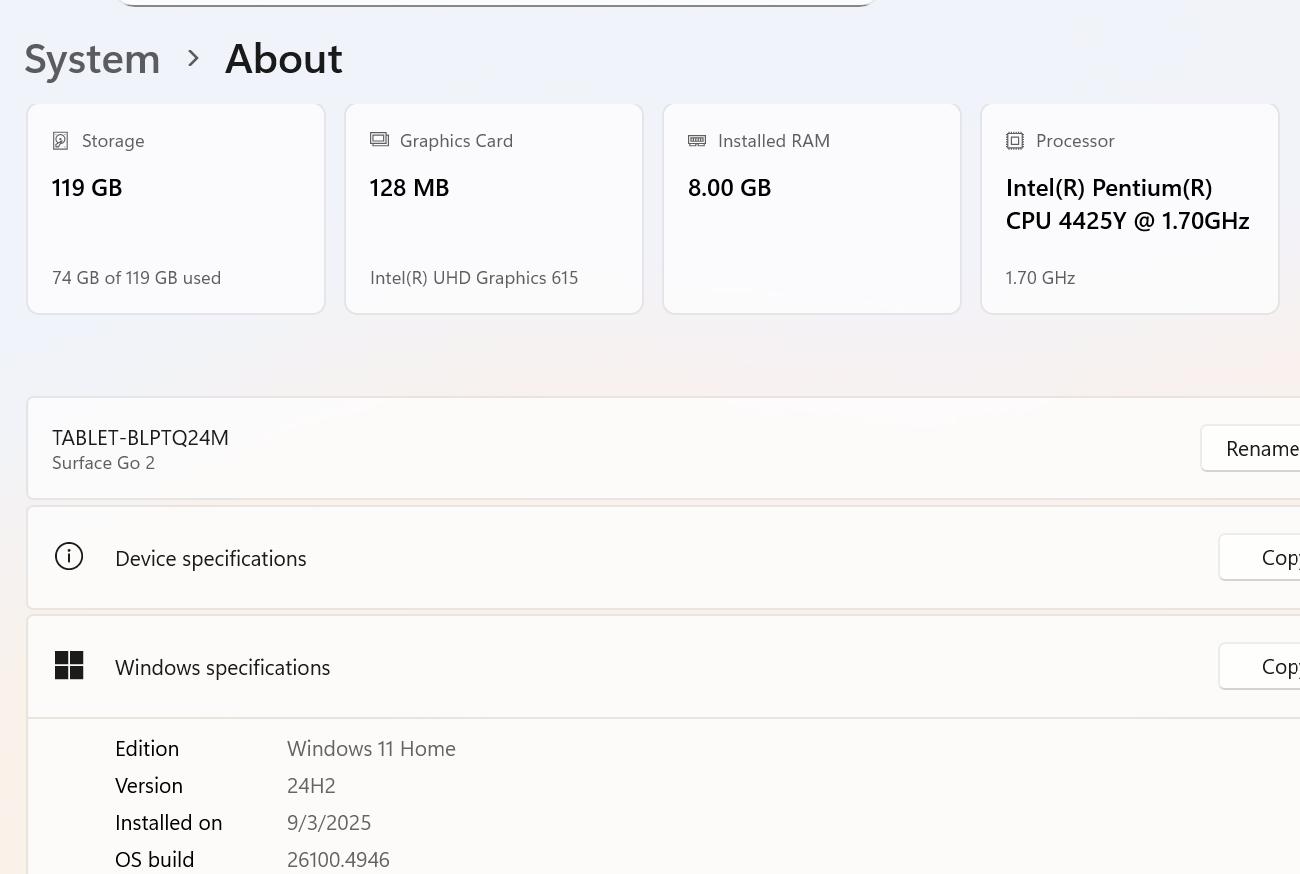The width and height of the screenshot is (1300, 874).
Task: Open the Graphics Card card
Action: (x=494, y=209)
